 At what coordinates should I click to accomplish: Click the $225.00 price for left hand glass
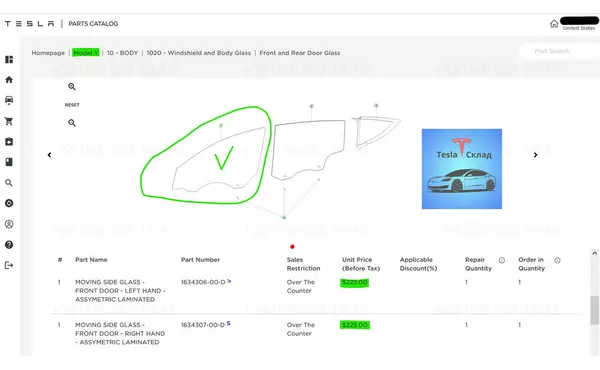354,283
